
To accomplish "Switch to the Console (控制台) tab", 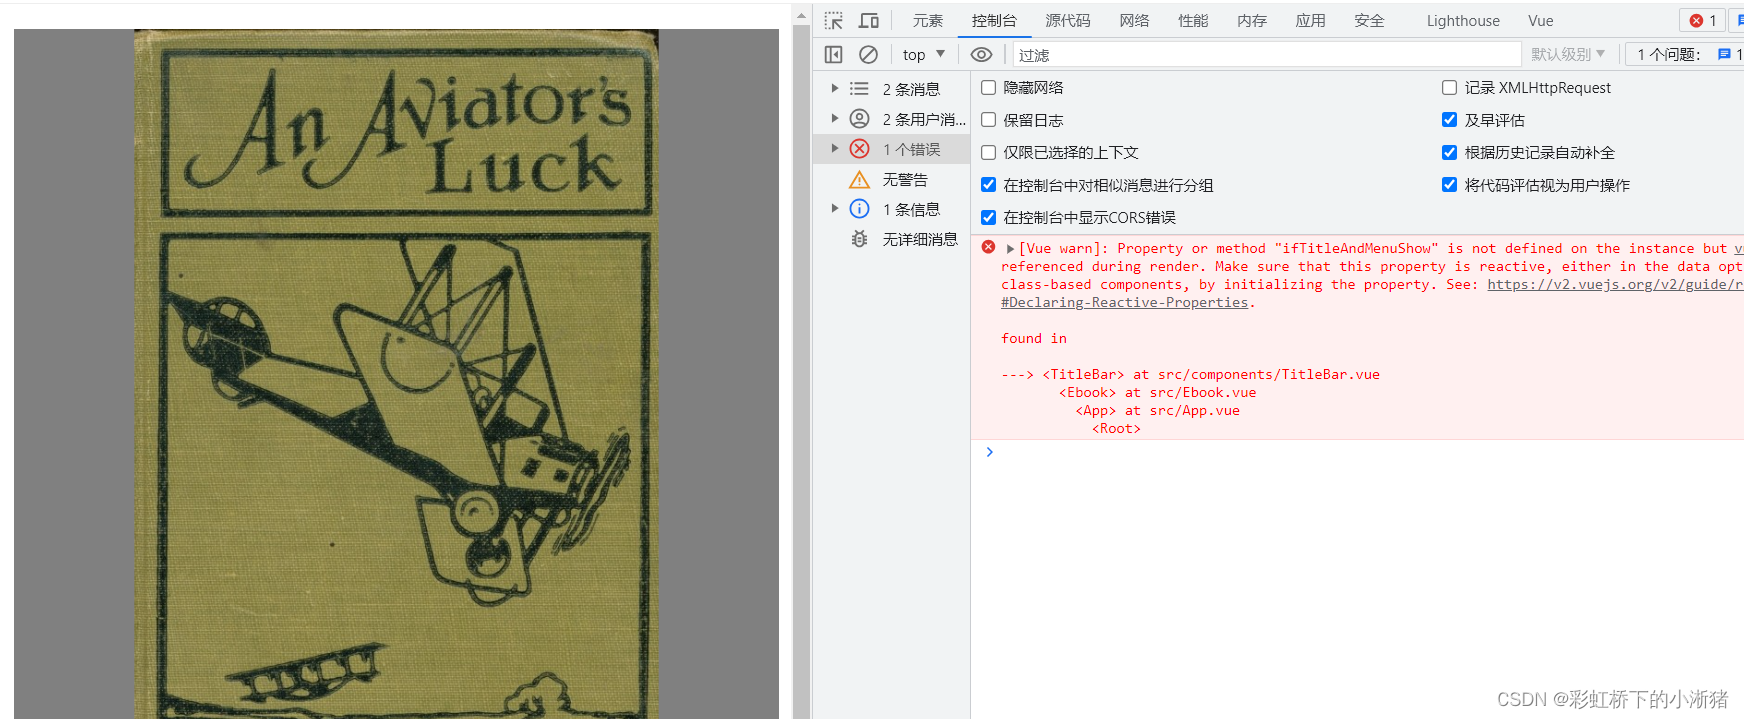I will (994, 21).
